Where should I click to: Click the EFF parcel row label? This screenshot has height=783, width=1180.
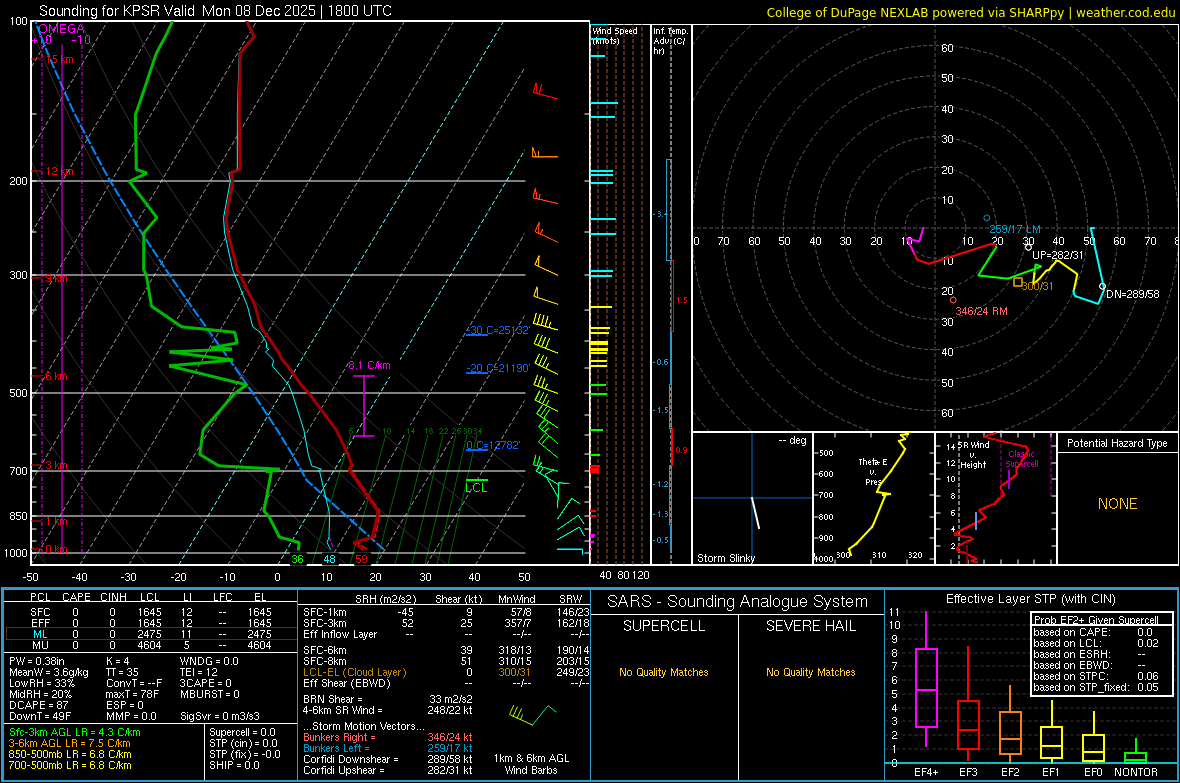tap(40, 623)
